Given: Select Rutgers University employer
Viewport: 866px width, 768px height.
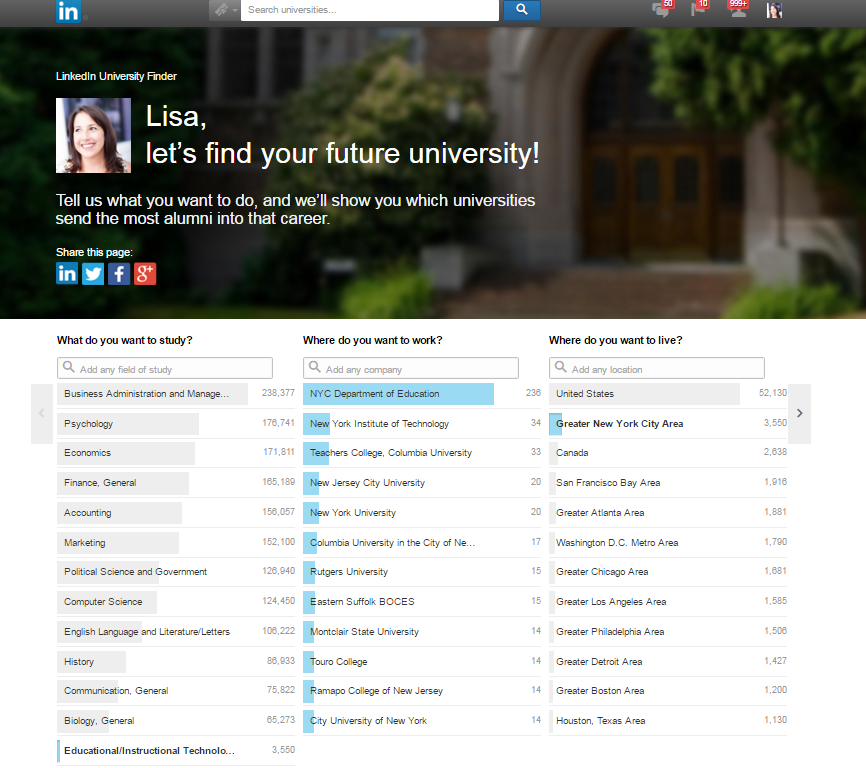Looking at the screenshot, I should click(422, 572).
